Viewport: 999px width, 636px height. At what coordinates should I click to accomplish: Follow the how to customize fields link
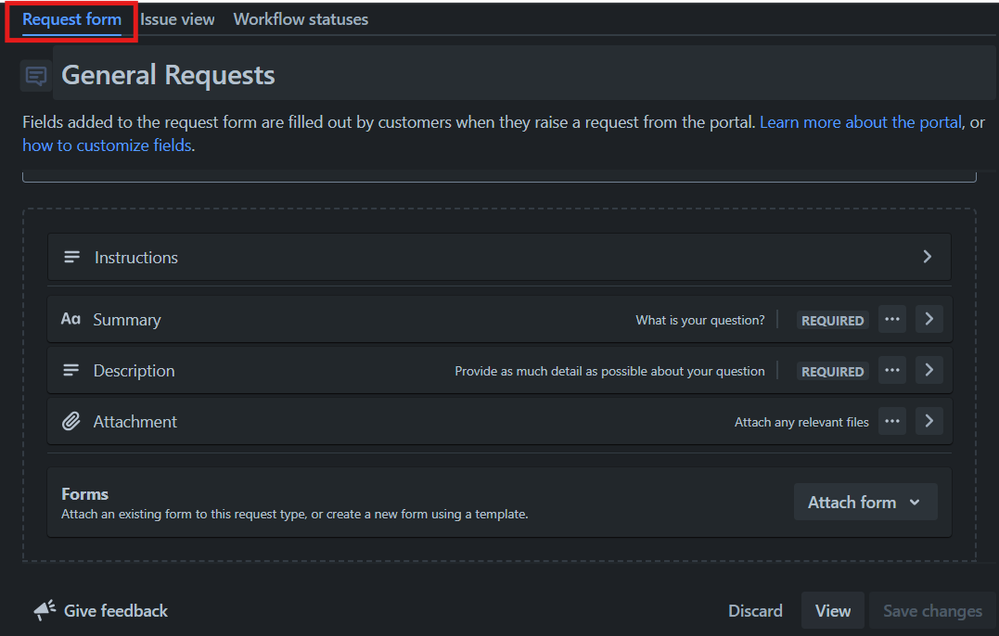tap(107, 144)
